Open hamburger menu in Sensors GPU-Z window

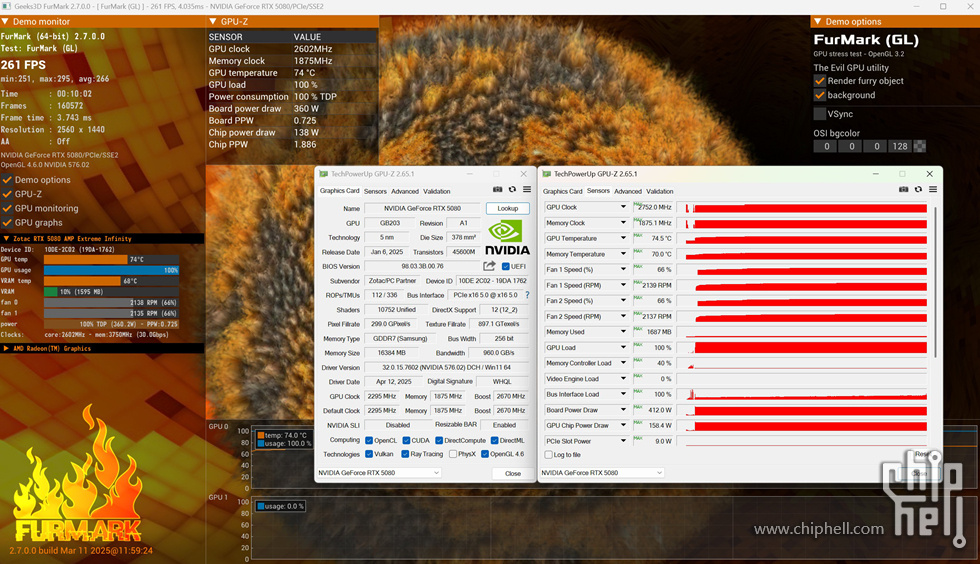[x=932, y=189]
